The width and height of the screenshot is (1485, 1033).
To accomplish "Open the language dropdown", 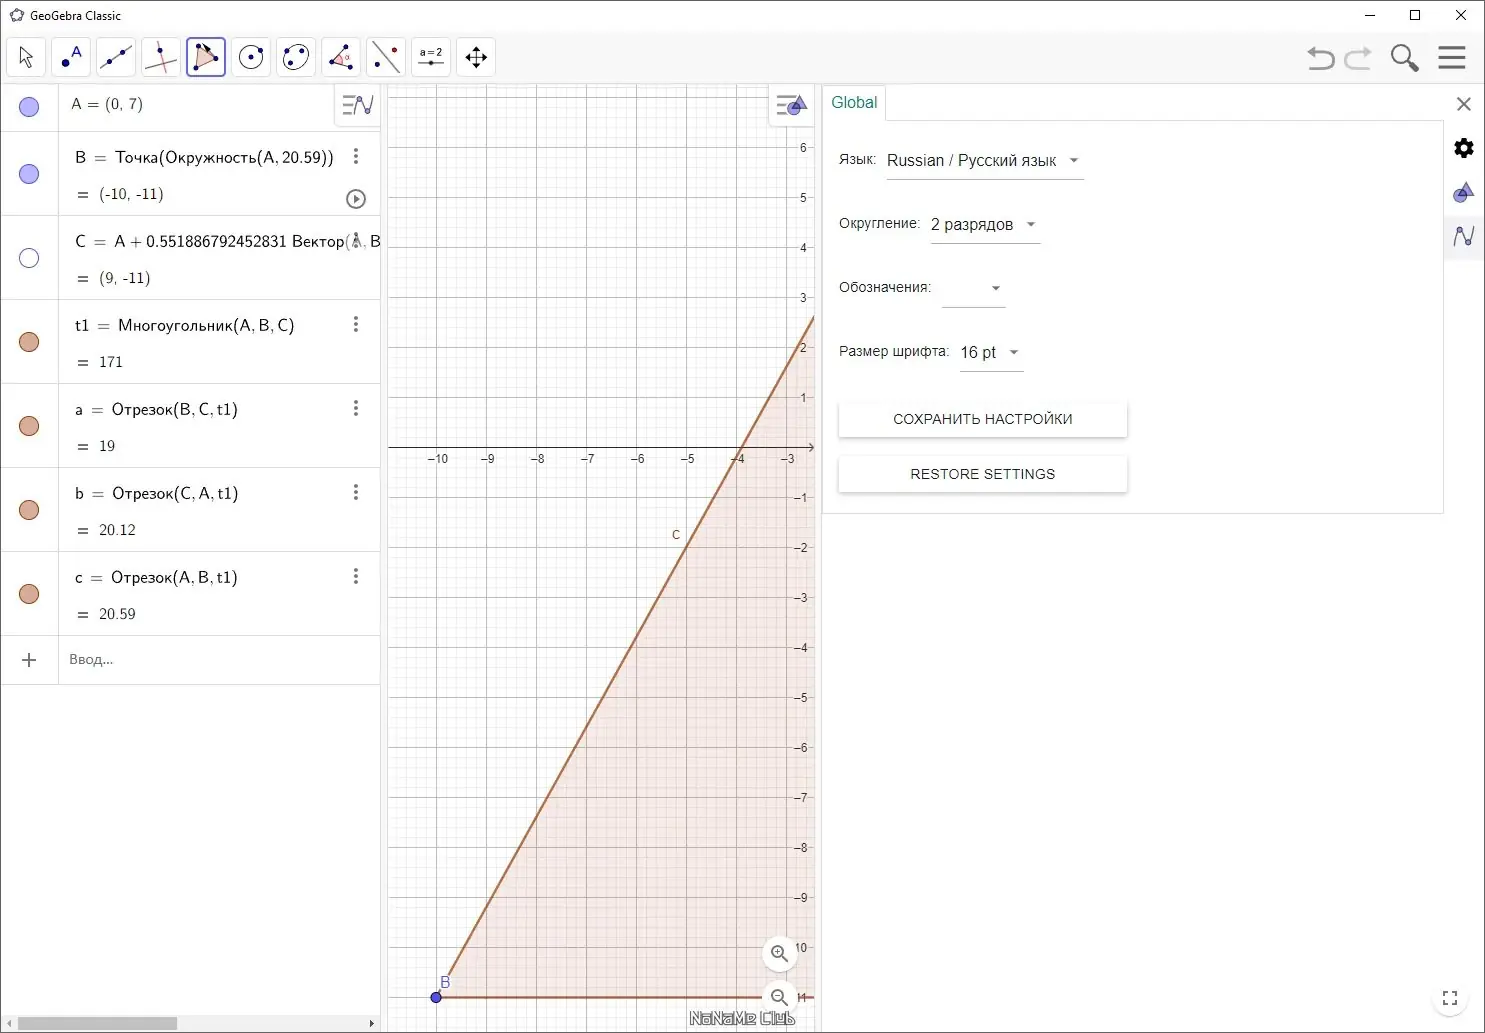I will (x=985, y=161).
